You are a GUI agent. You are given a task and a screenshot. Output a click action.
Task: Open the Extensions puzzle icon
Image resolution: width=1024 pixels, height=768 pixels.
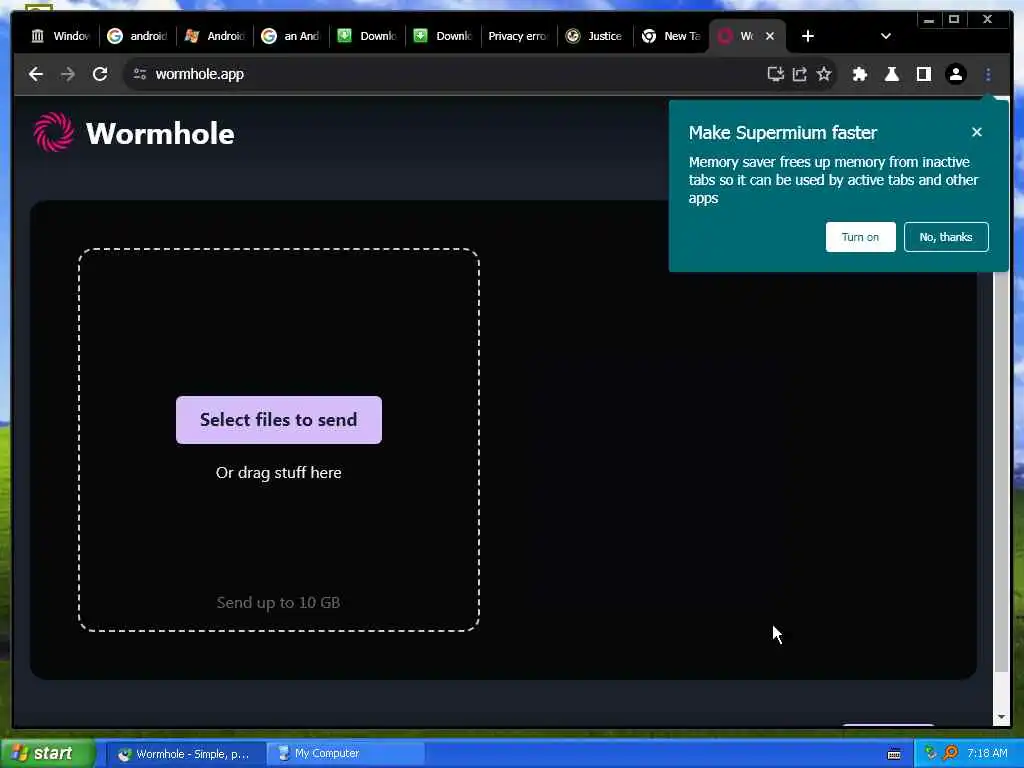[x=859, y=74]
